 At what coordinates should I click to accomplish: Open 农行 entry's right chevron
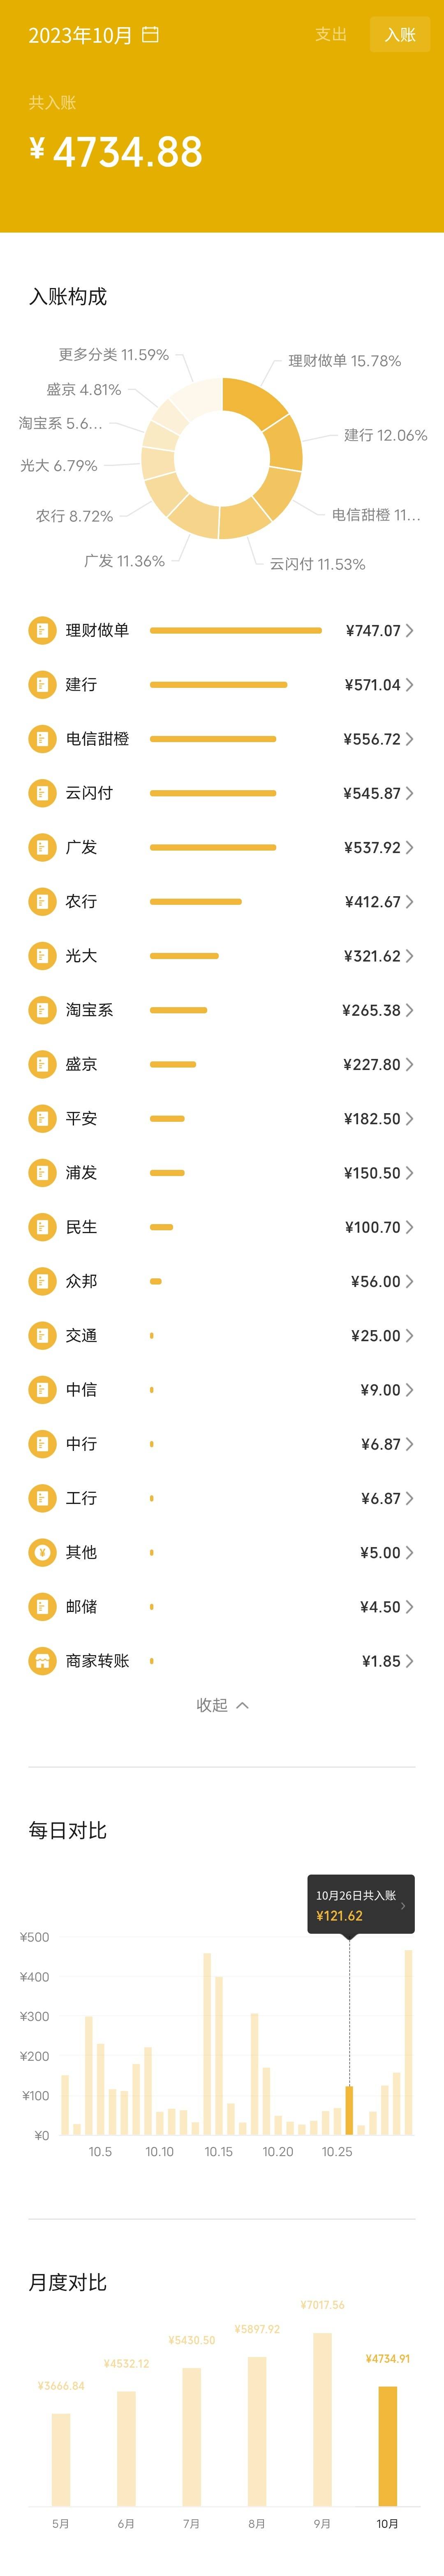click(x=410, y=902)
